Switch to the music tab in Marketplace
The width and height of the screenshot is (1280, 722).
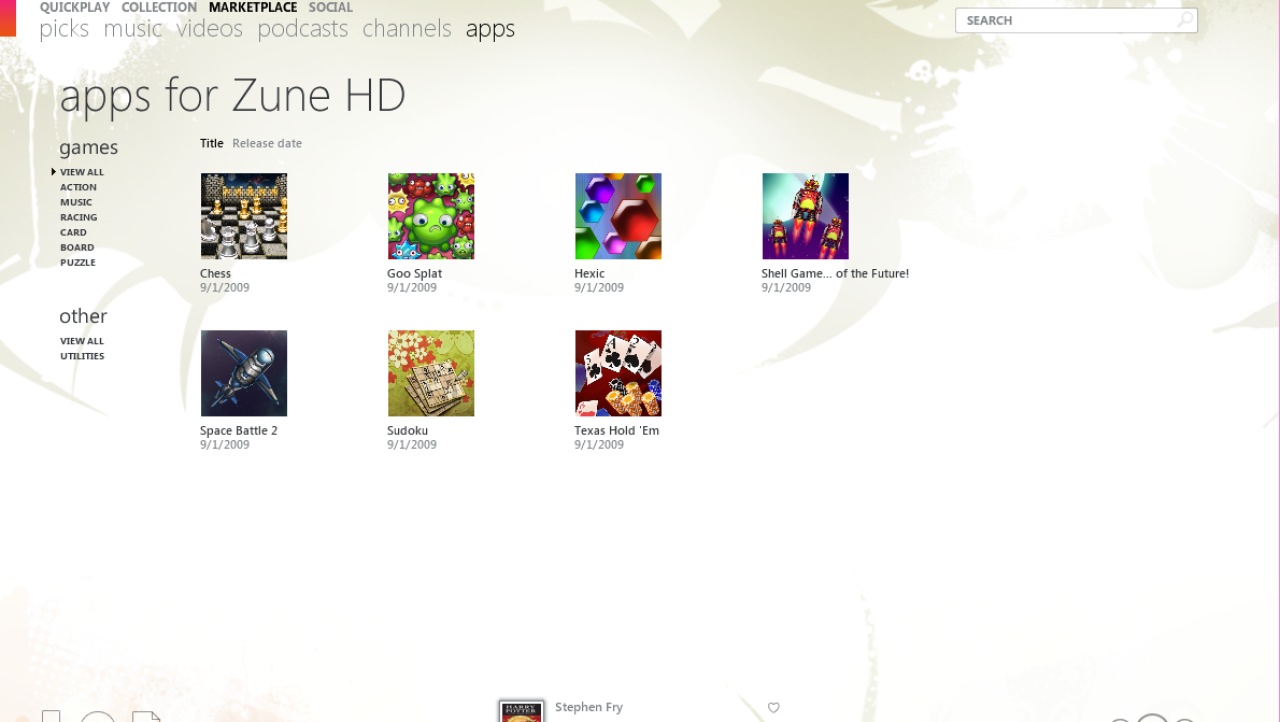point(133,29)
